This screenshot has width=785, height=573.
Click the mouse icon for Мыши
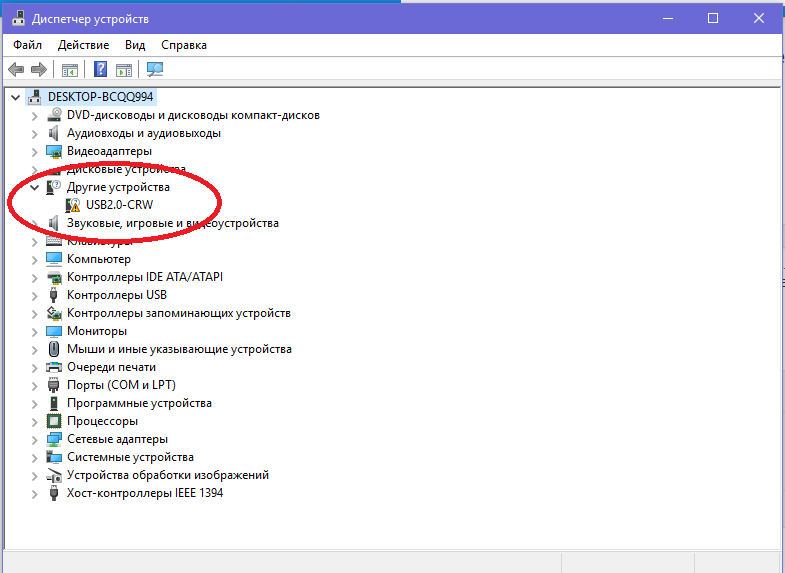coord(54,349)
